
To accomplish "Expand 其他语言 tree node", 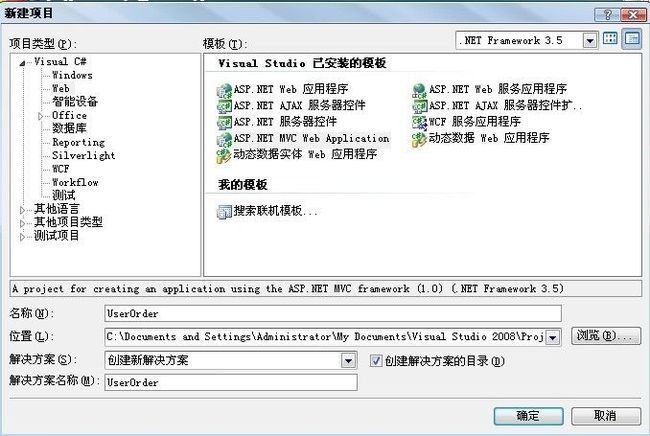I will 22,210.
